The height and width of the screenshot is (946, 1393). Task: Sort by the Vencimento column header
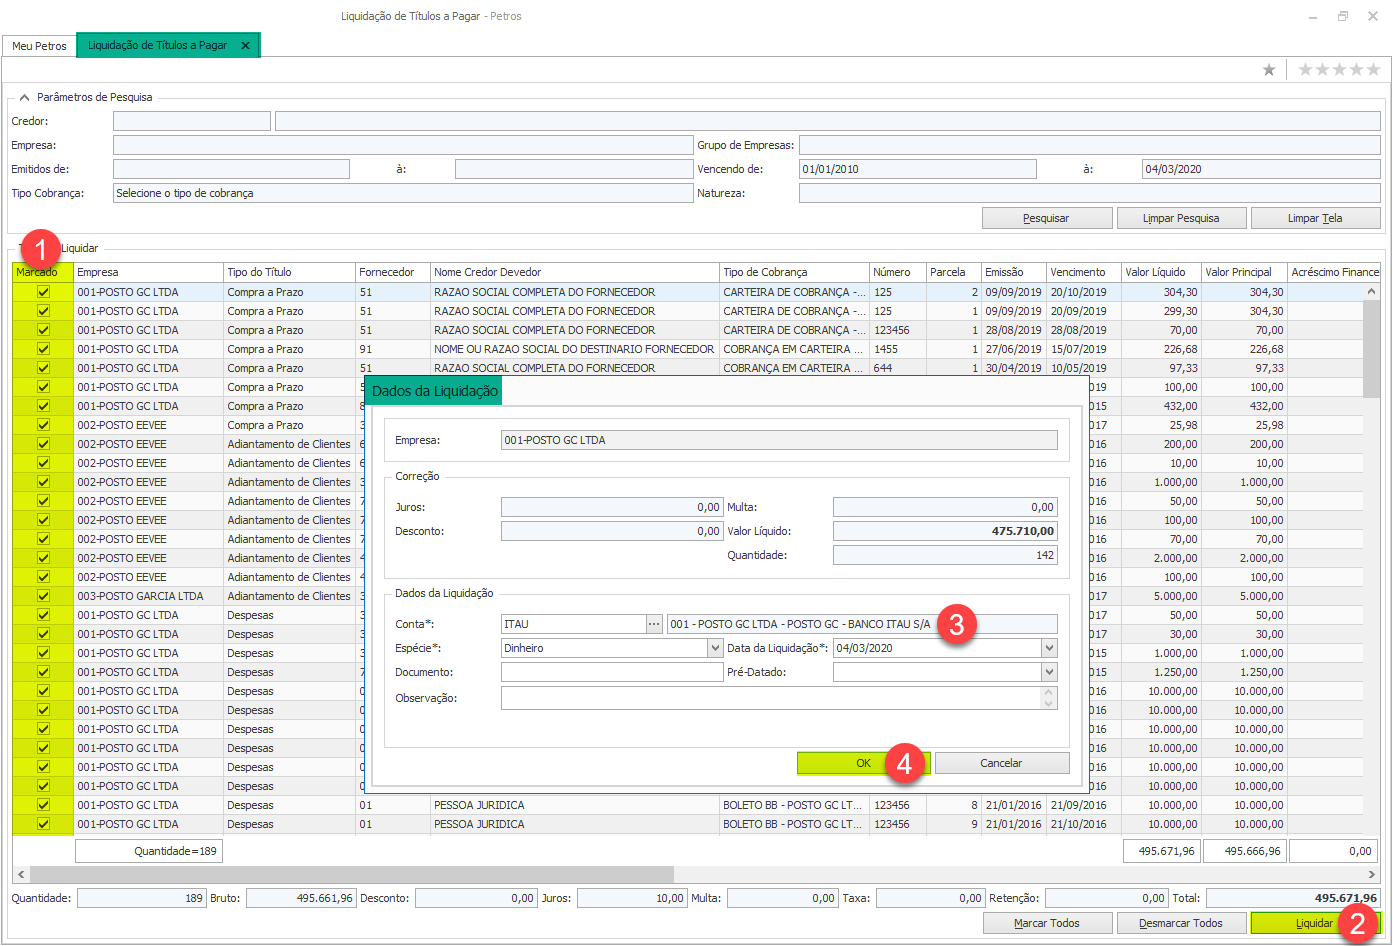[x=1084, y=272]
